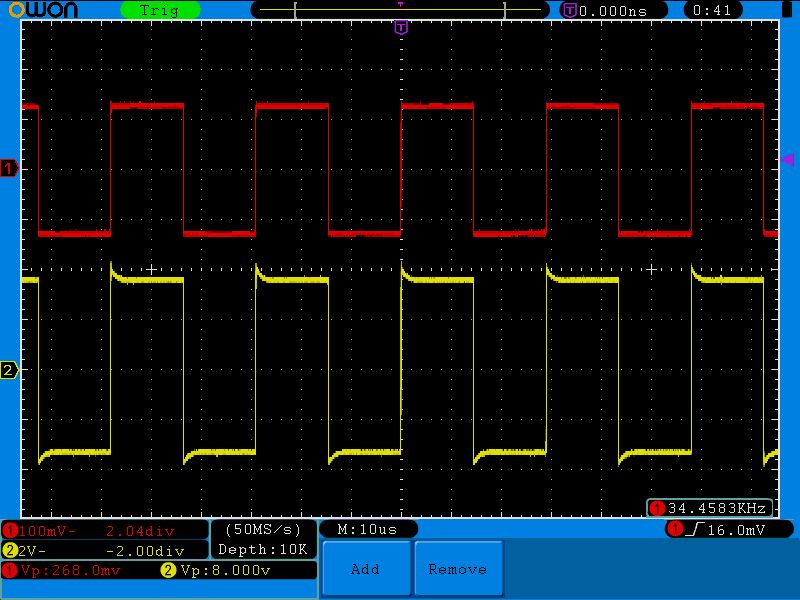Click the purple trigger position marker at top
This screenshot has width=800, height=600.
click(401, 27)
